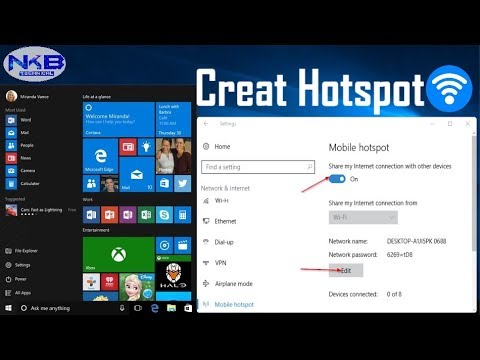480x360 pixels.
Task: Open Camera from the Most Used list
Action: click(20, 171)
